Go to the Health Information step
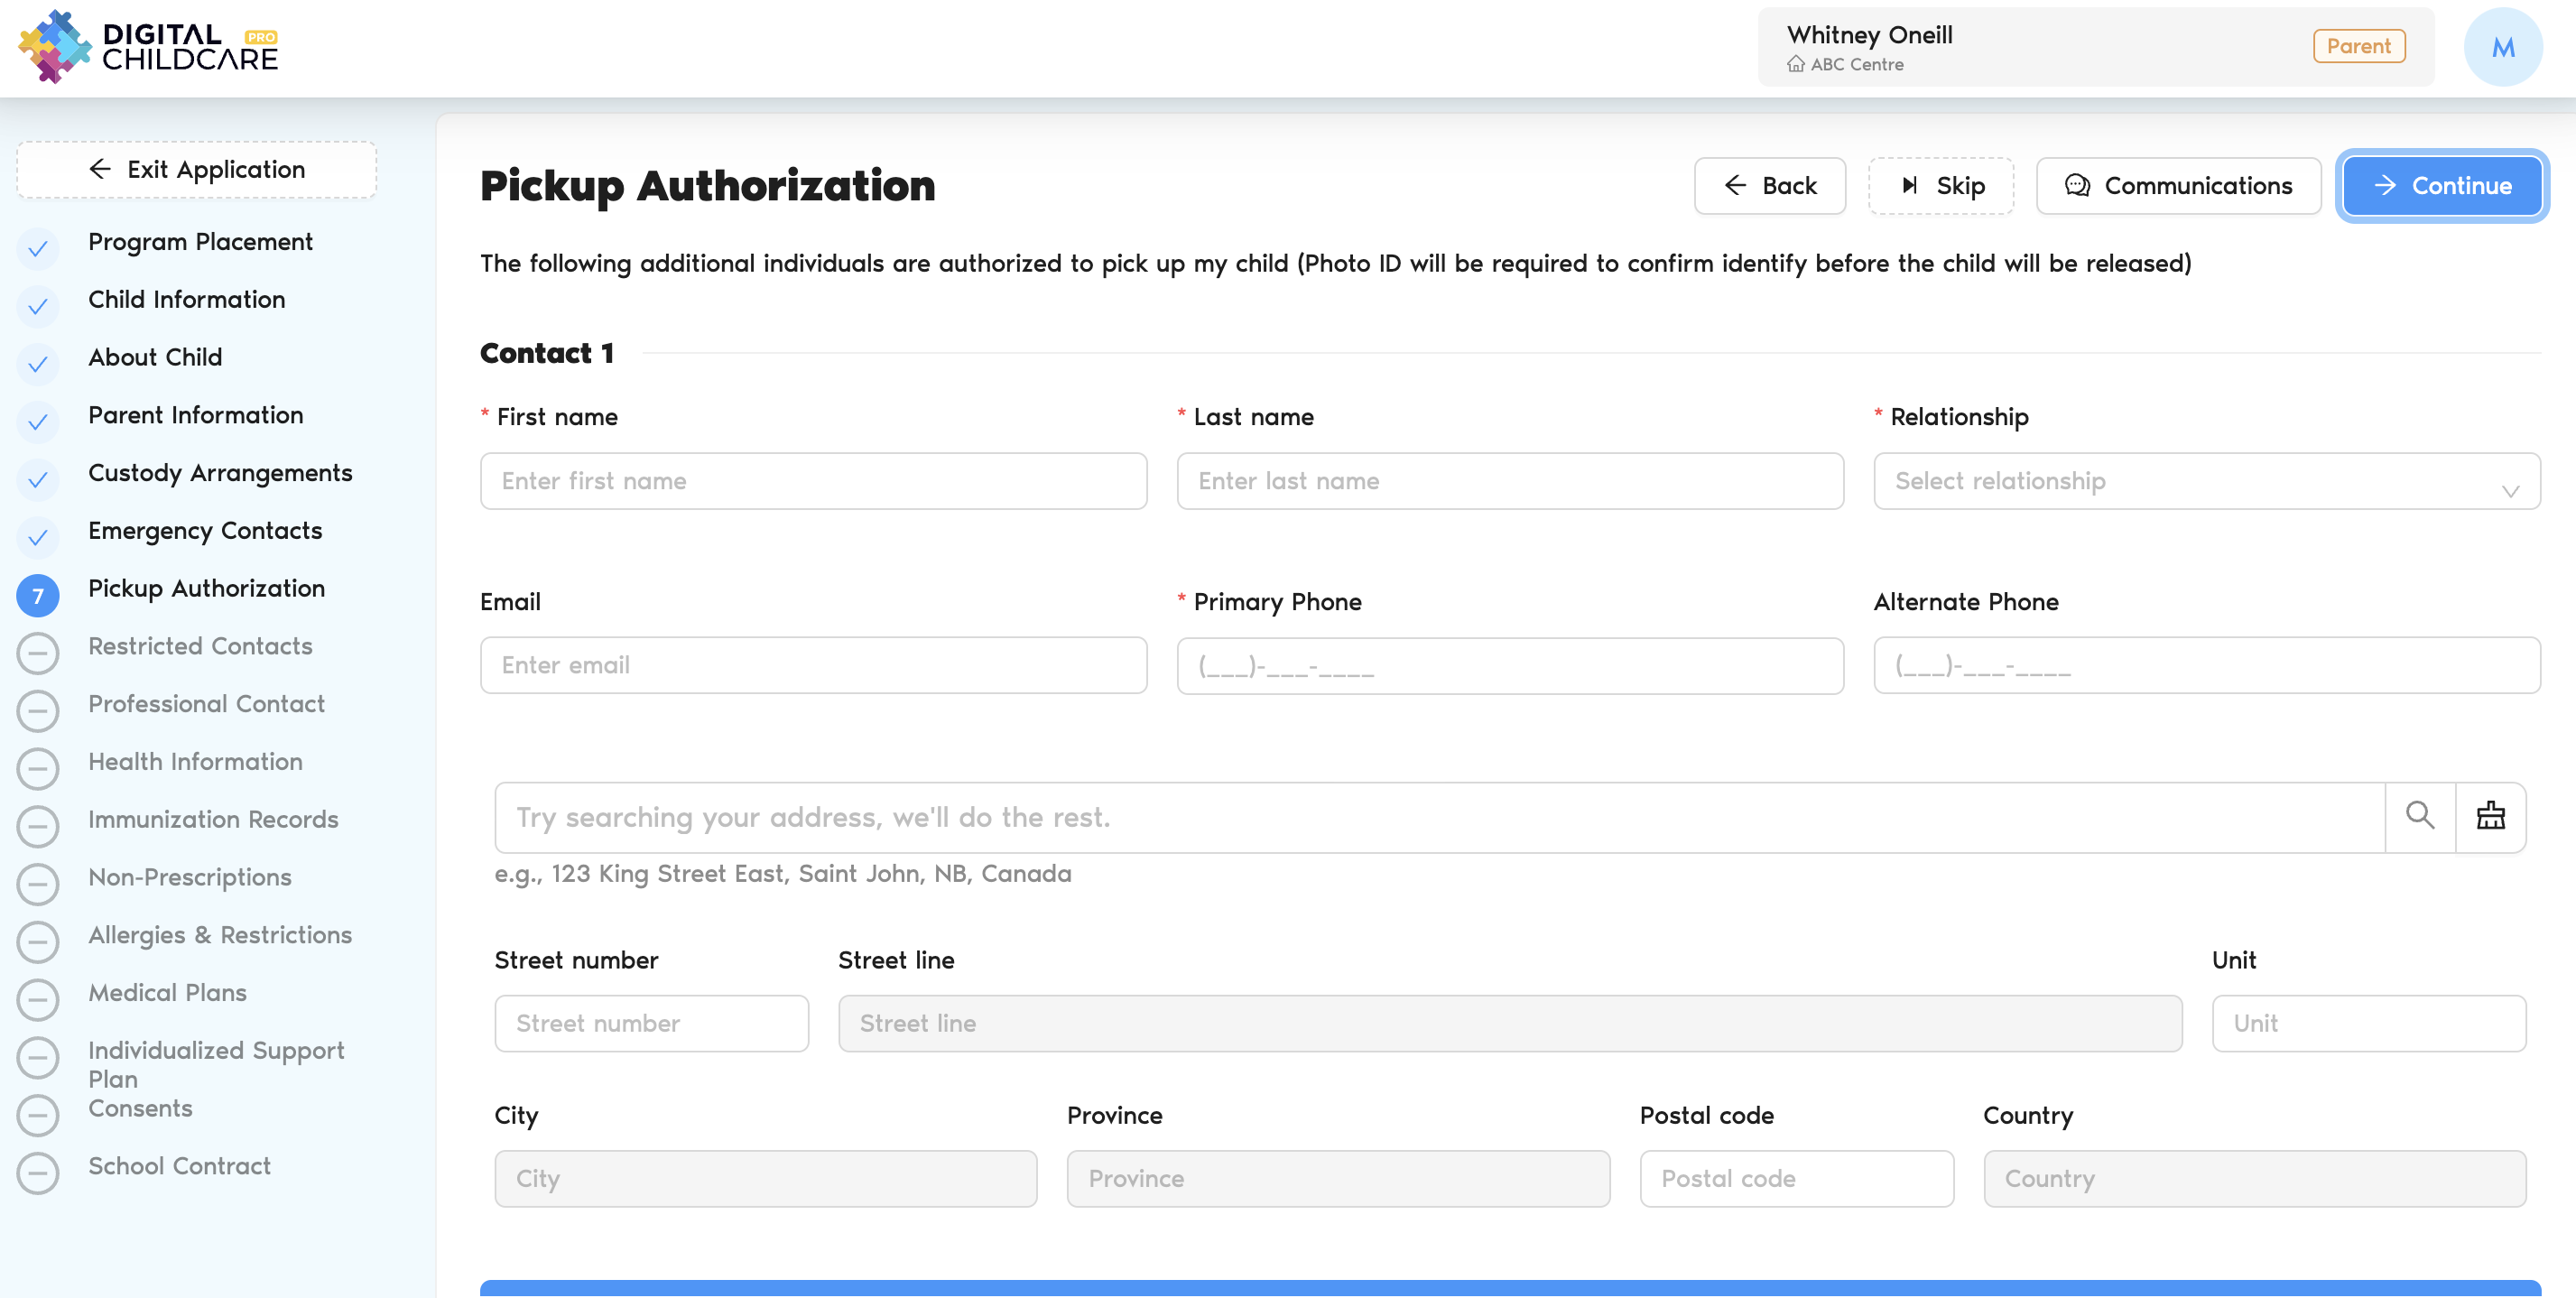 point(195,761)
